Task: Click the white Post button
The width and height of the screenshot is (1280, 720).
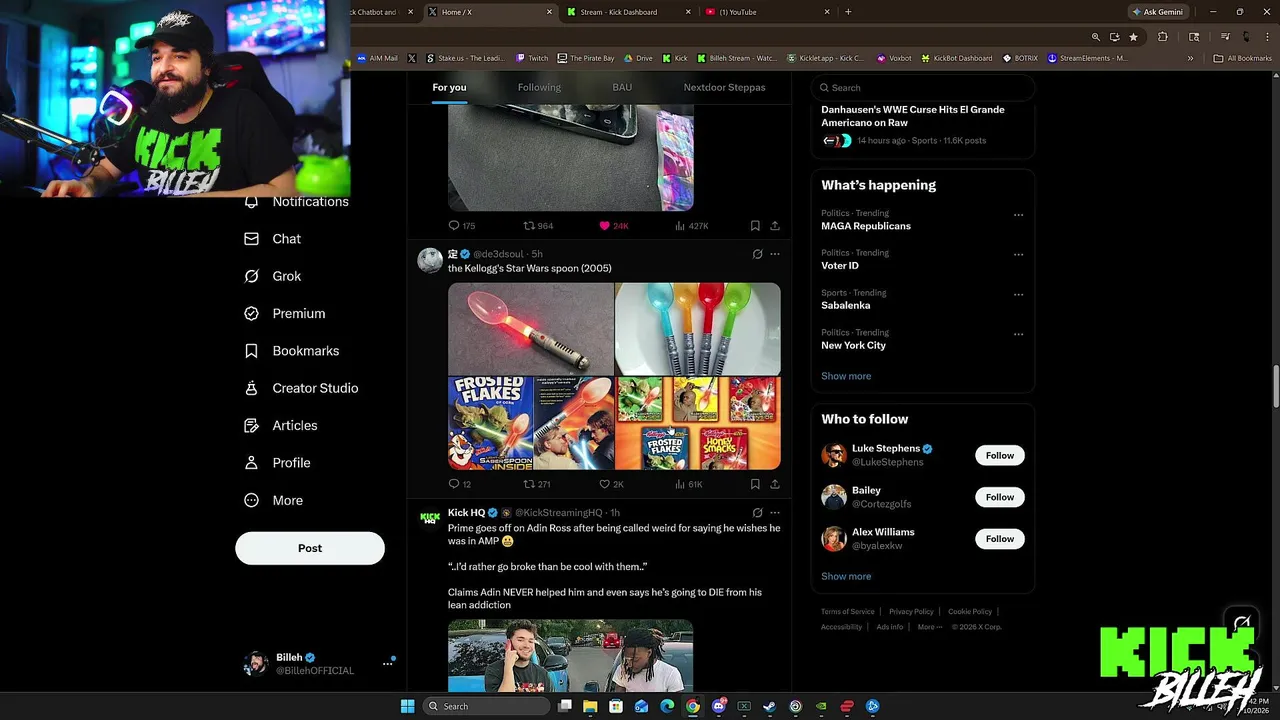Action: [310, 548]
